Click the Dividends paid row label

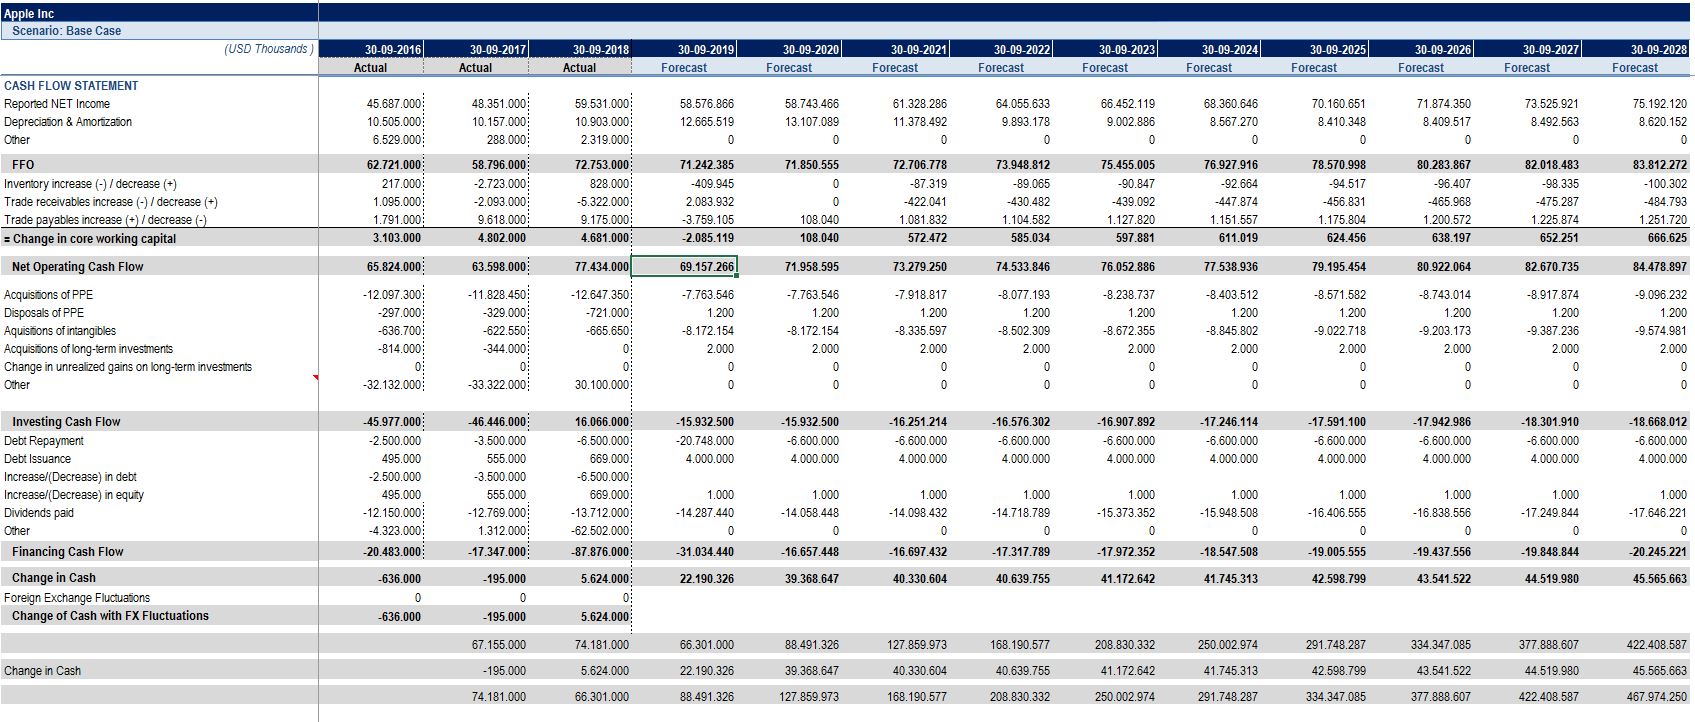click(39, 513)
